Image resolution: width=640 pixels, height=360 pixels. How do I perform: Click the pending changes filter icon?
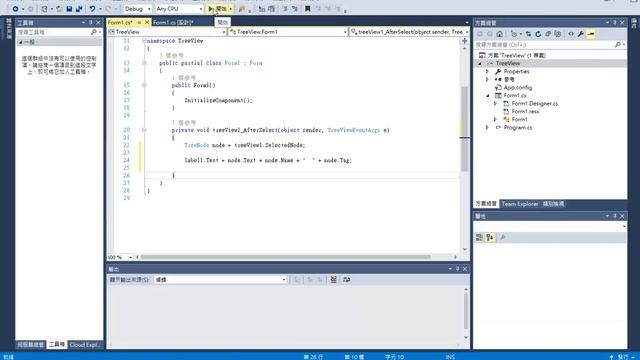pos(514,34)
